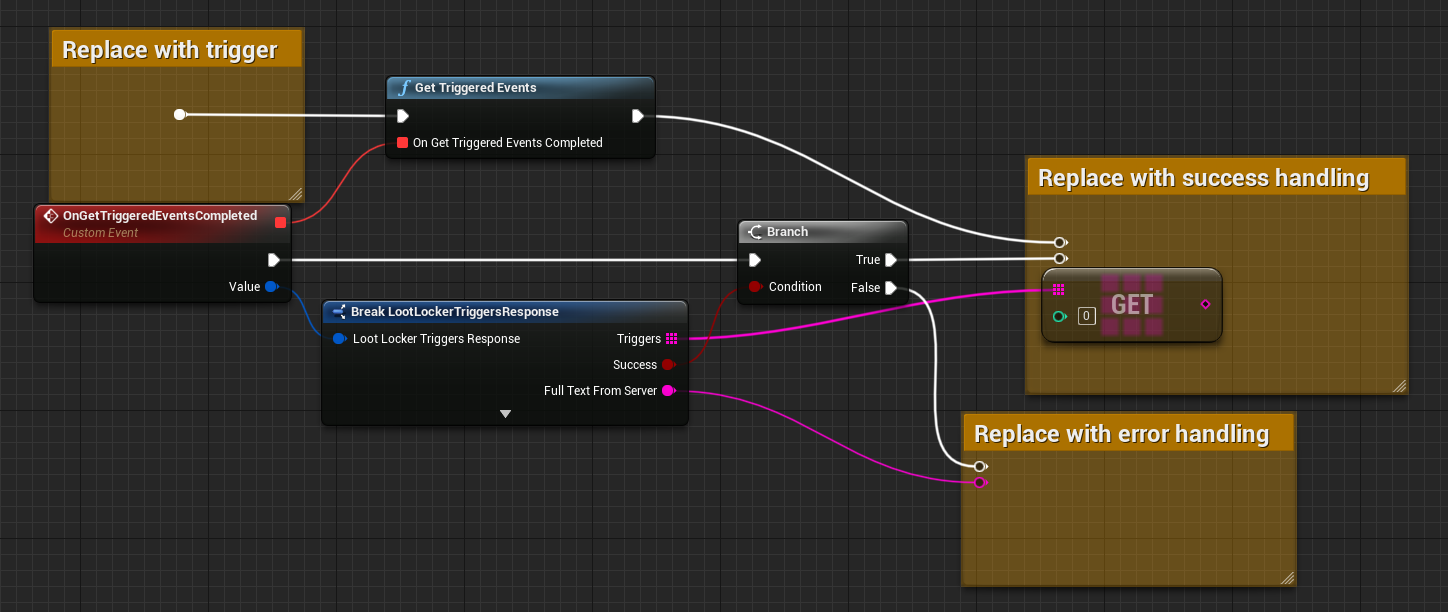This screenshot has width=1448, height=612.
Task: Click the Full Text From Server pin
Action: [x=668, y=391]
